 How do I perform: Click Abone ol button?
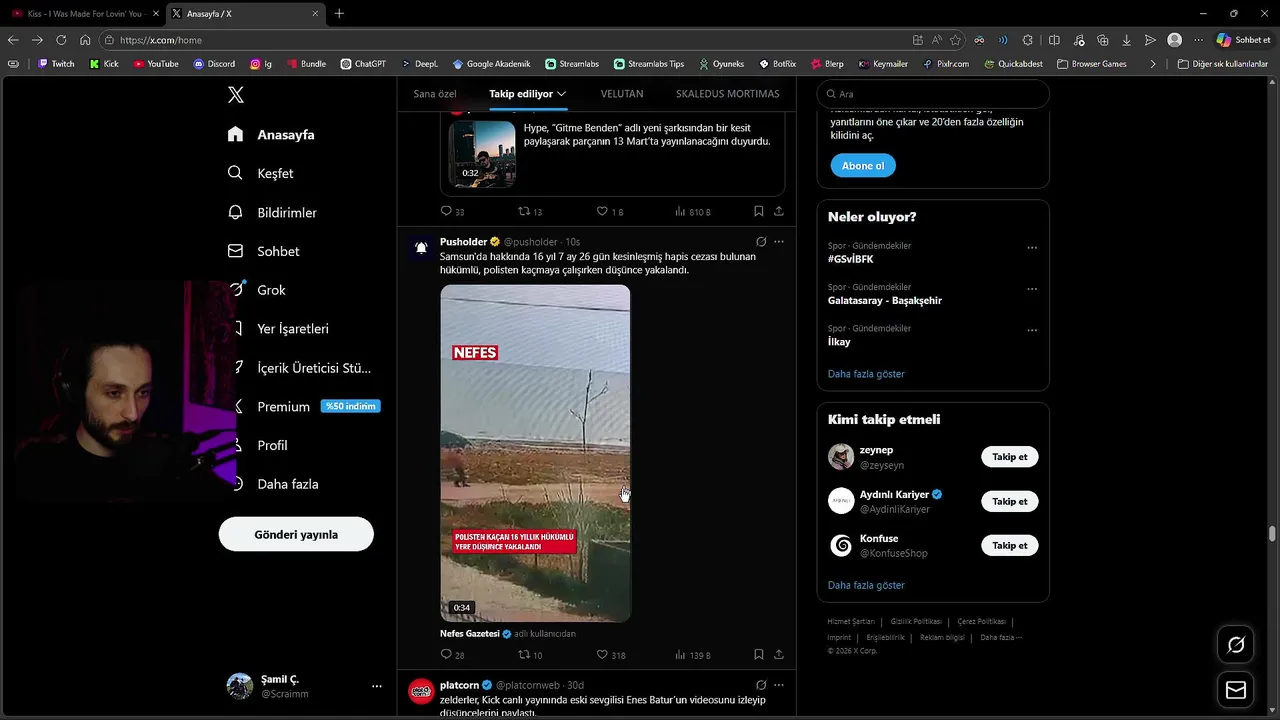(863, 166)
